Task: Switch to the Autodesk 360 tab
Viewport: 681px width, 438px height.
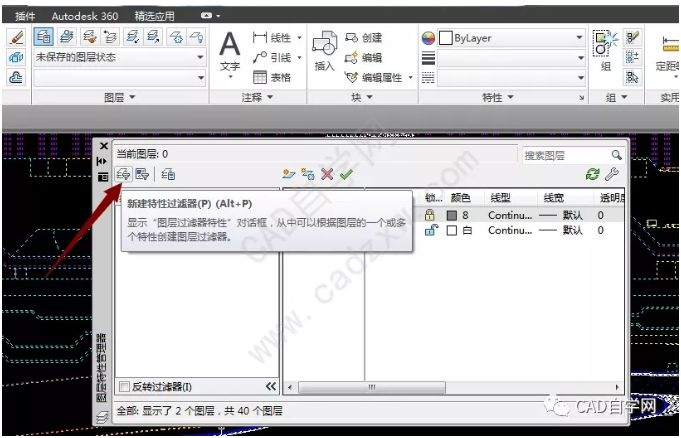Action: [85, 17]
